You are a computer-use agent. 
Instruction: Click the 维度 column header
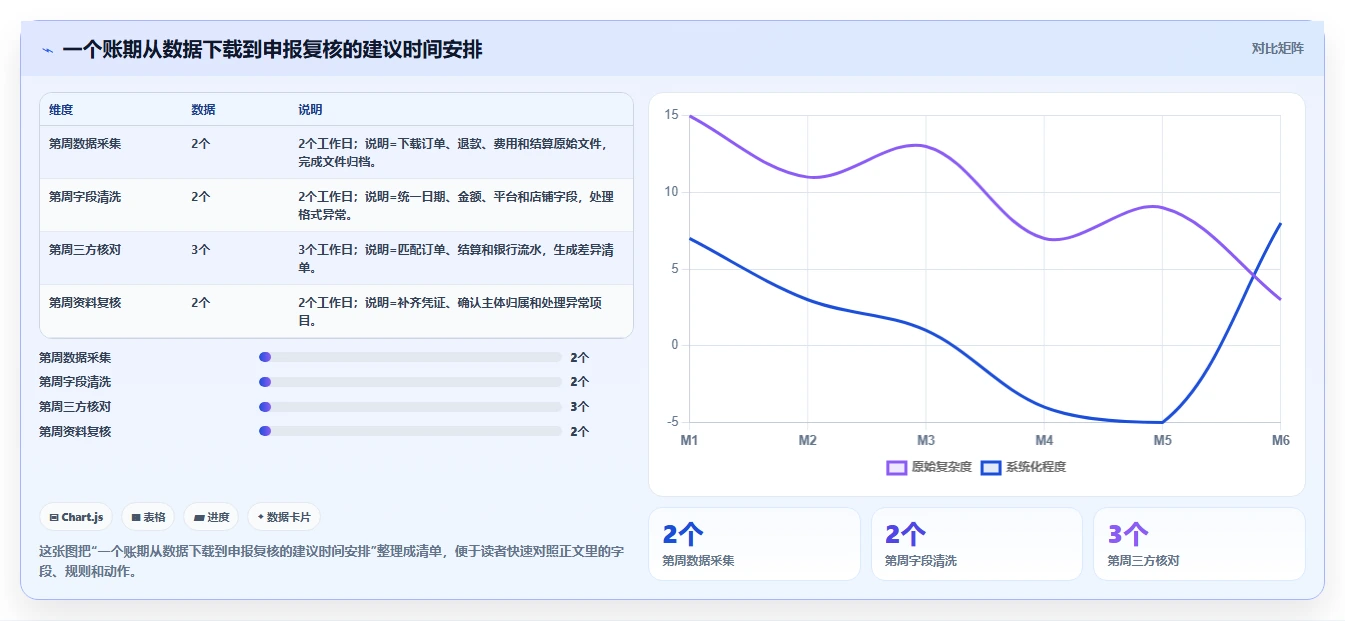tap(61, 110)
